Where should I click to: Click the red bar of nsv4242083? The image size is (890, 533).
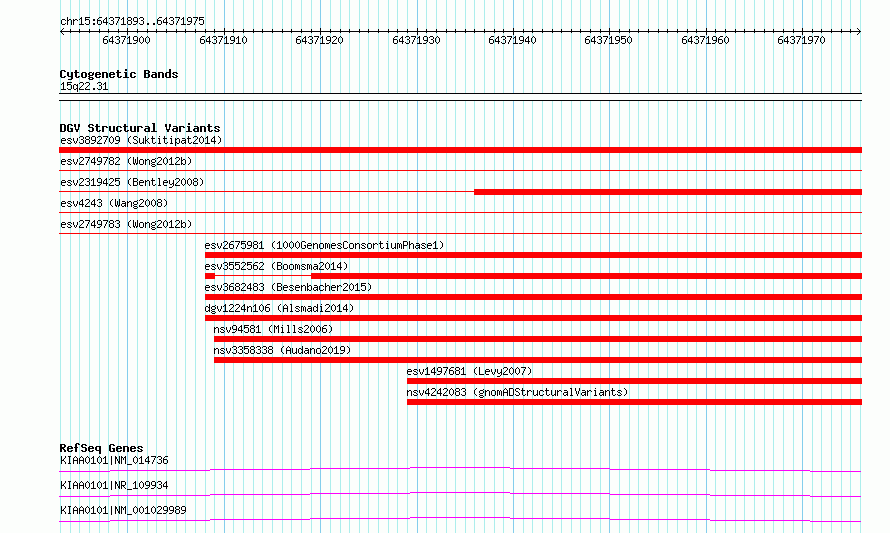pos(634,402)
